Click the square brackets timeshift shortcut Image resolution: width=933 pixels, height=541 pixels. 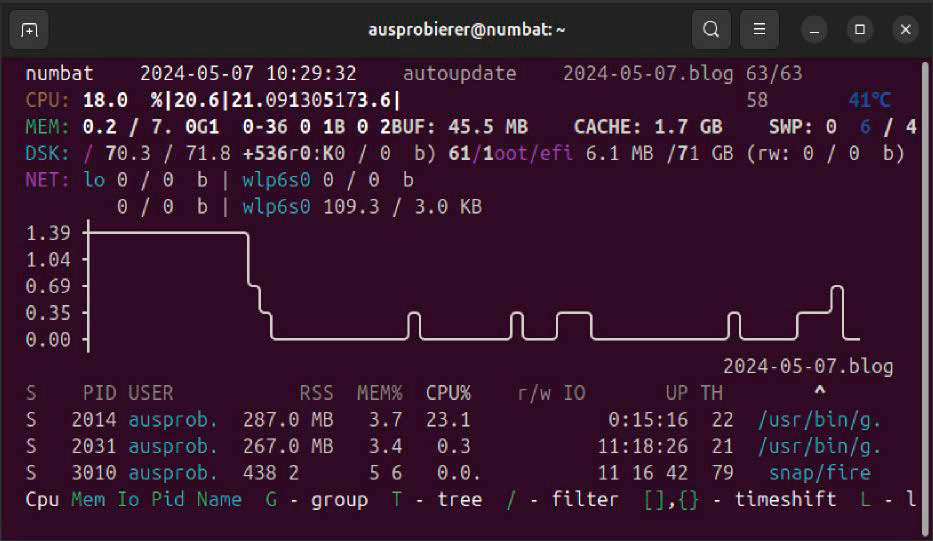[655, 500]
